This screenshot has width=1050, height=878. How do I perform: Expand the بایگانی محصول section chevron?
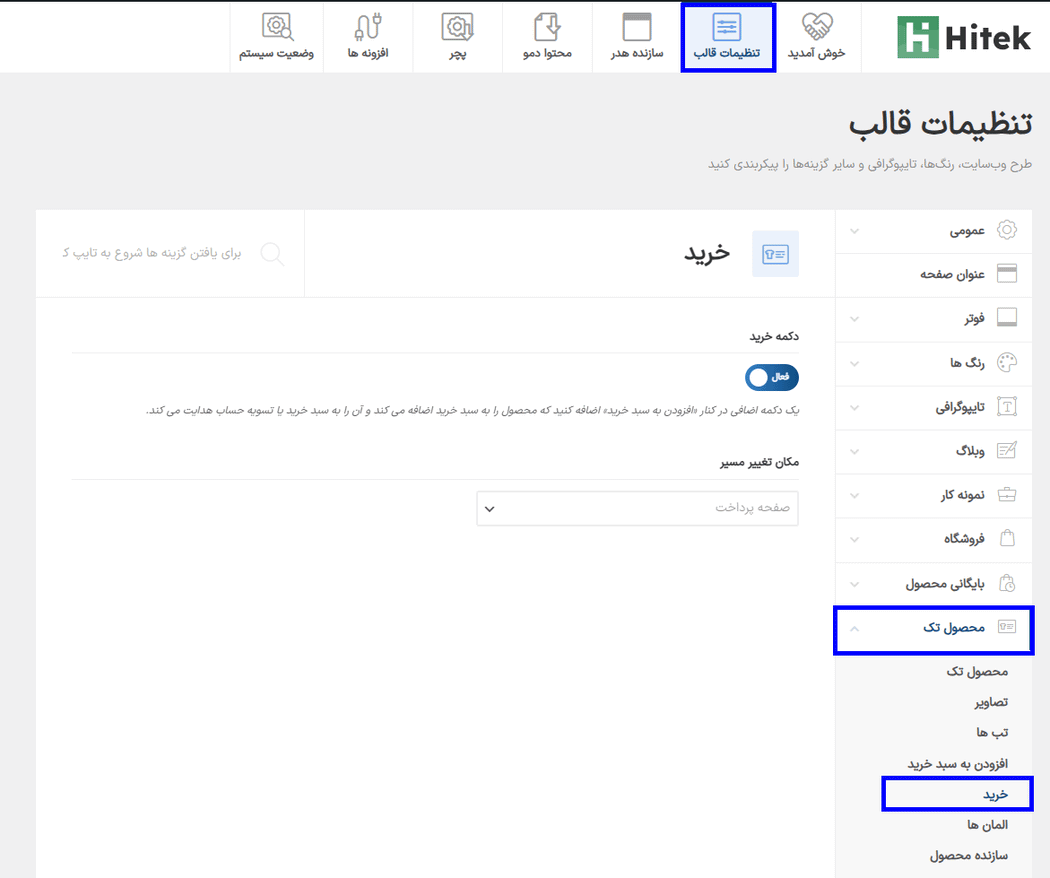click(854, 584)
